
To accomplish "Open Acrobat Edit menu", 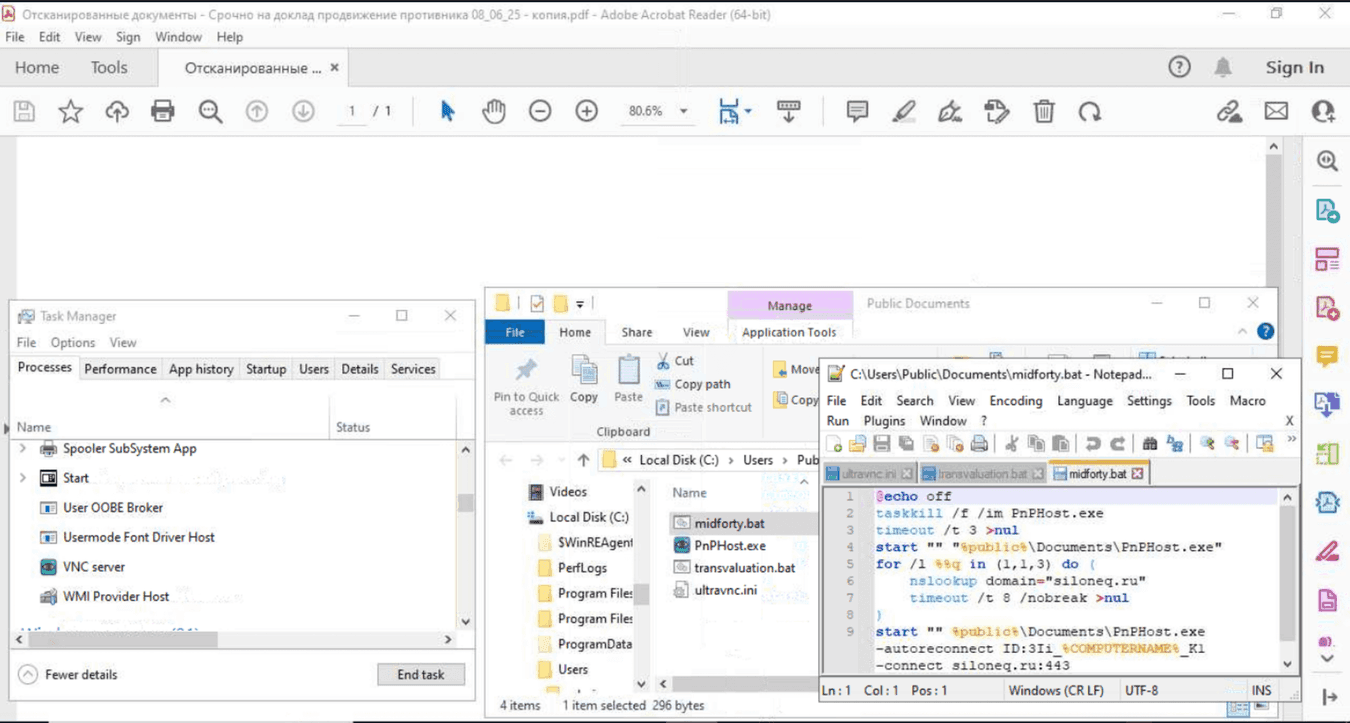I will (50, 37).
